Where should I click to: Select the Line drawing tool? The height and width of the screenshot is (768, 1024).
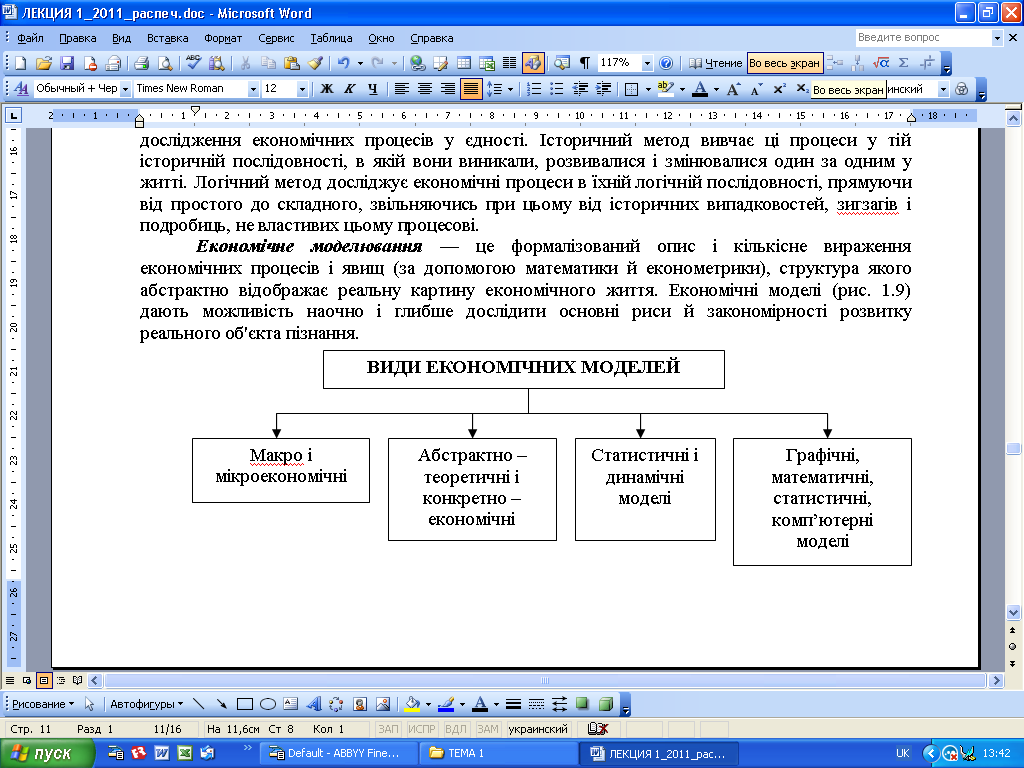[x=199, y=704]
